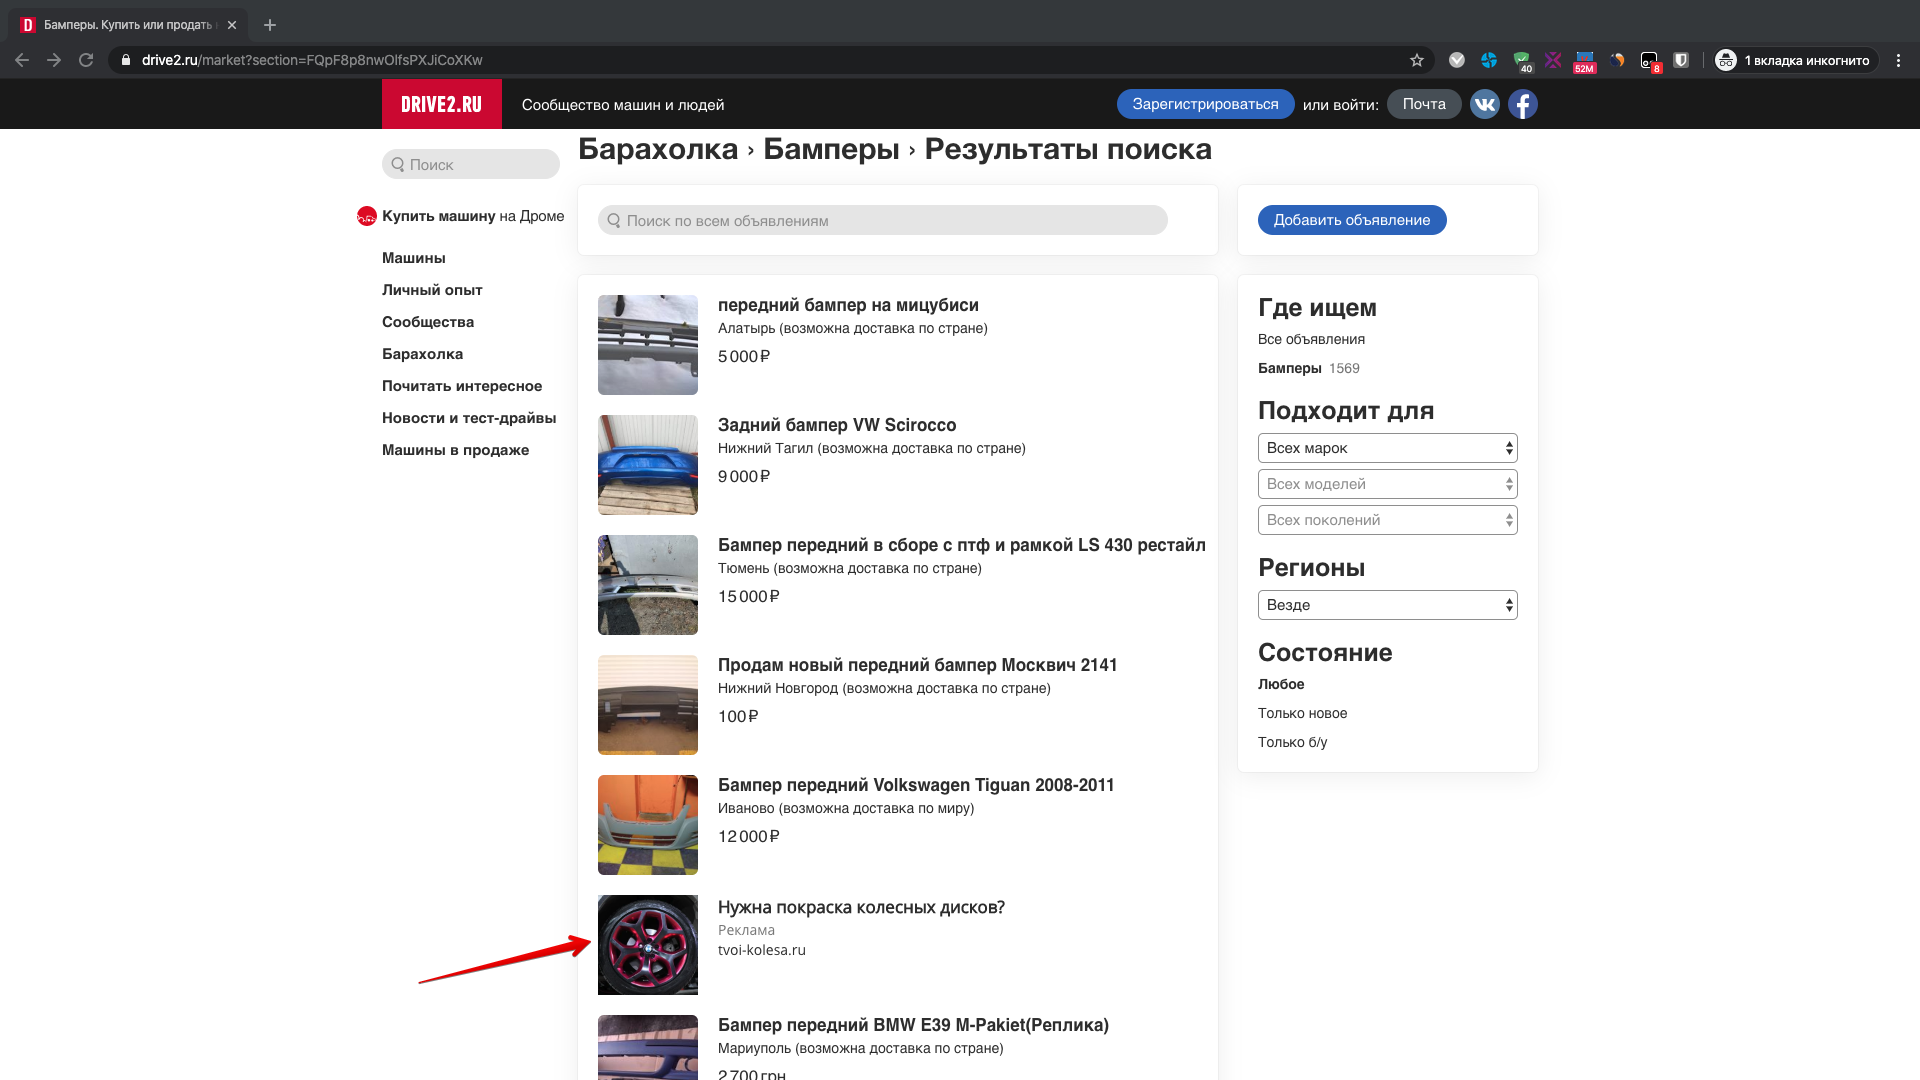Viewport: 1920px width, 1080px height.
Task: Select condition filter Только б/у
Action: [x=1292, y=742]
